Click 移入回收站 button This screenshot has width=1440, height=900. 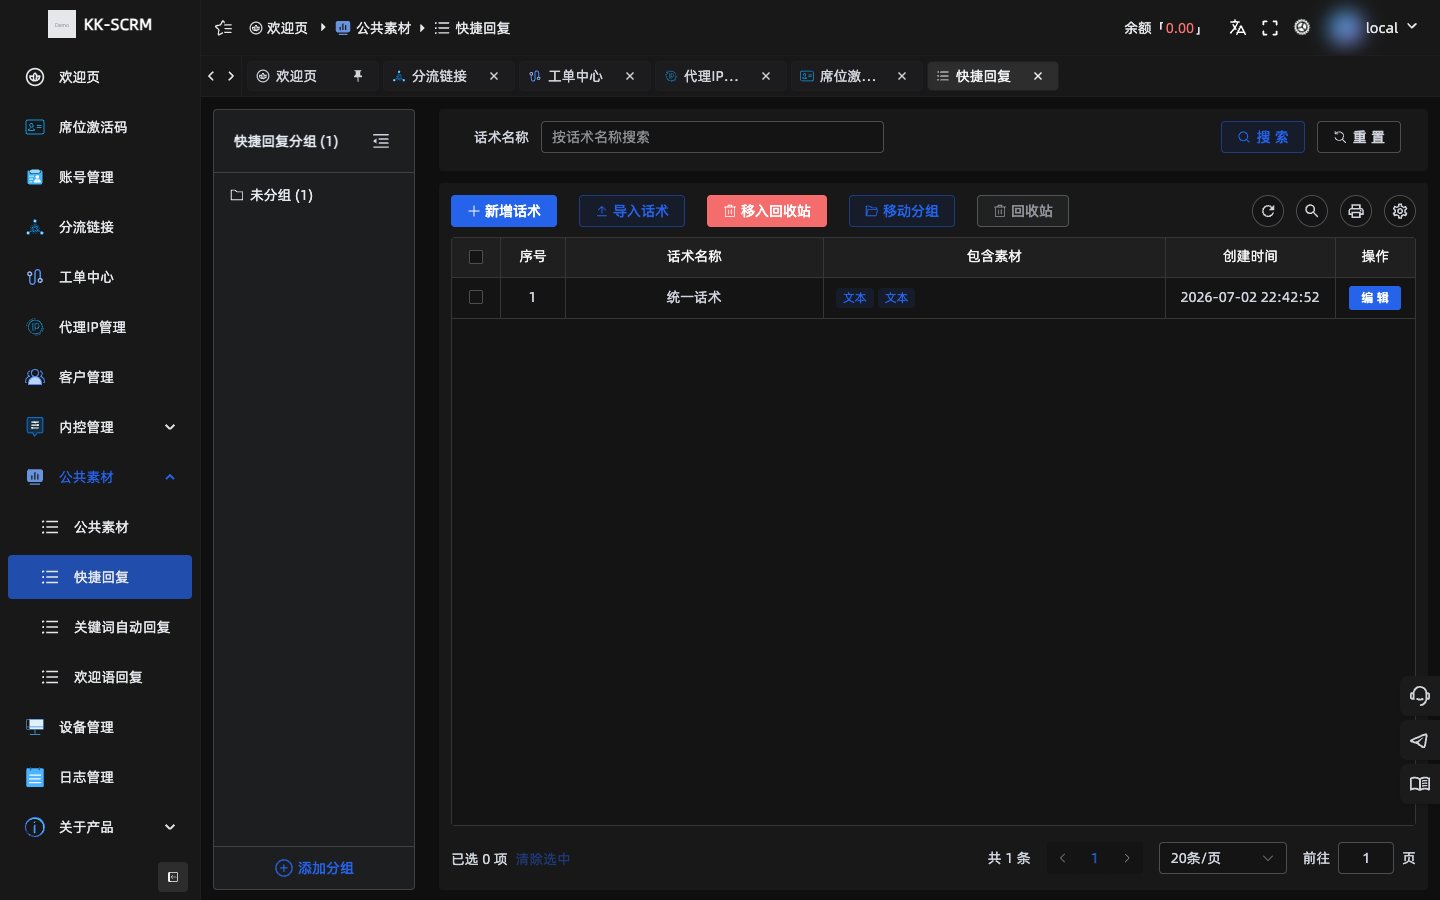pos(767,211)
